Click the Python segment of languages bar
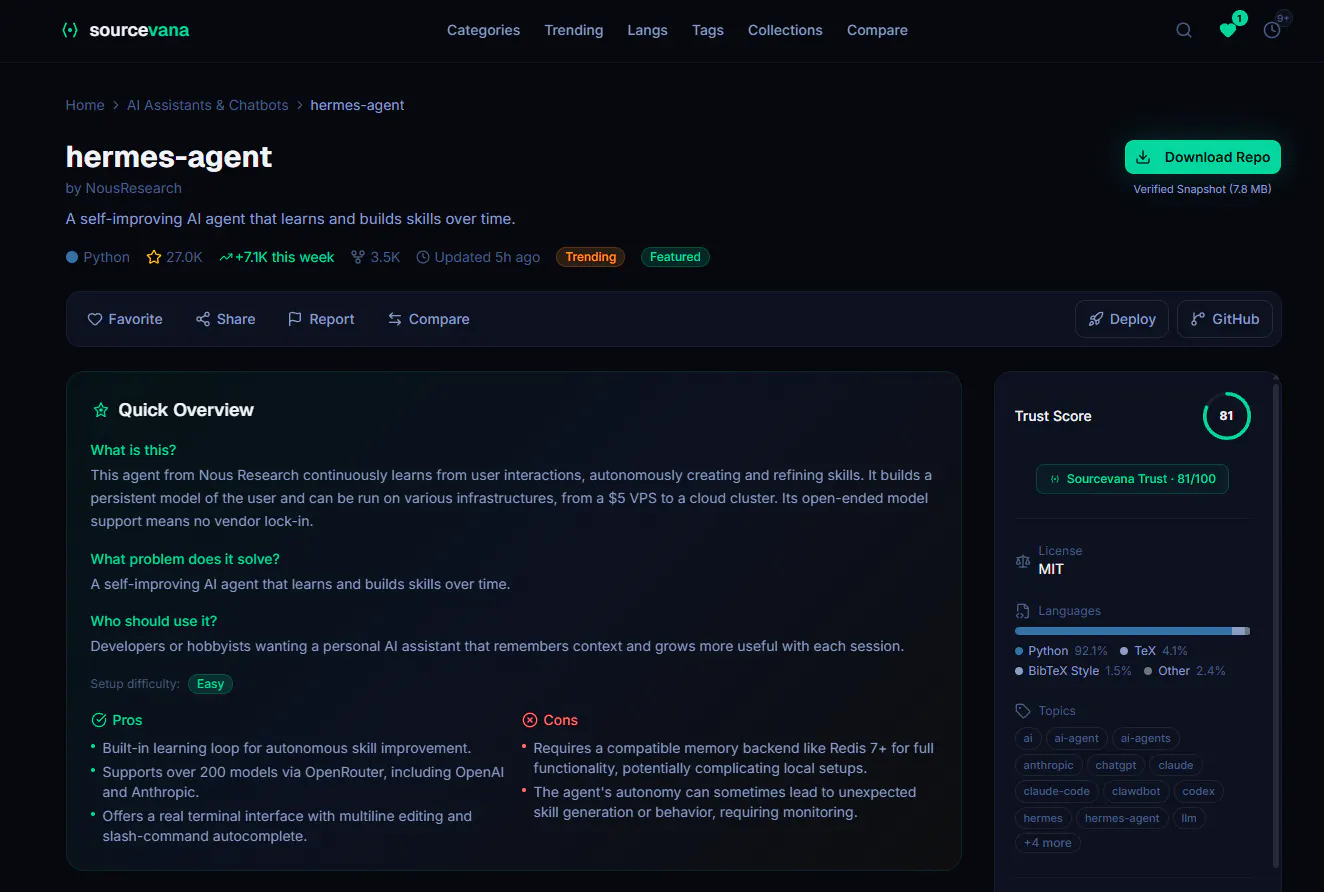The width and height of the screenshot is (1324, 892). 1123,631
